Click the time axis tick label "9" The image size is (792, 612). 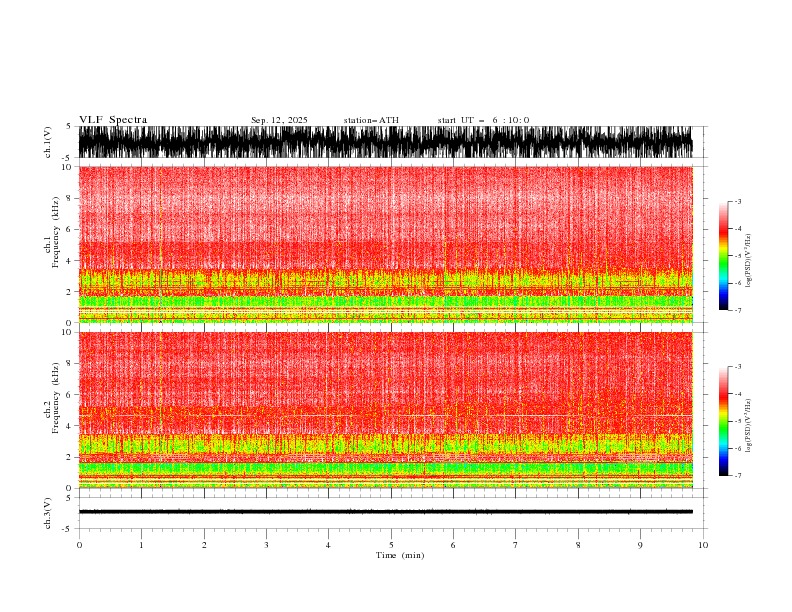coord(640,545)
